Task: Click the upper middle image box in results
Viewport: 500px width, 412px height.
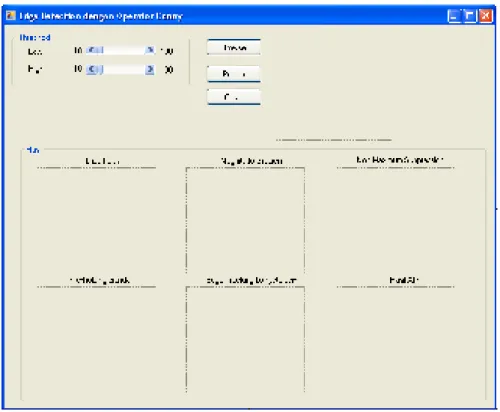Action: pyautogui.click(x=245, y=220)
